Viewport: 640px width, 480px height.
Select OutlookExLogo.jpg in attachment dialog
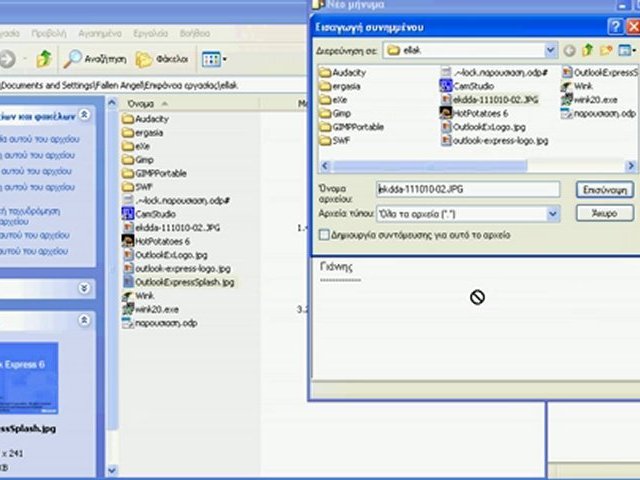[483, 127]
